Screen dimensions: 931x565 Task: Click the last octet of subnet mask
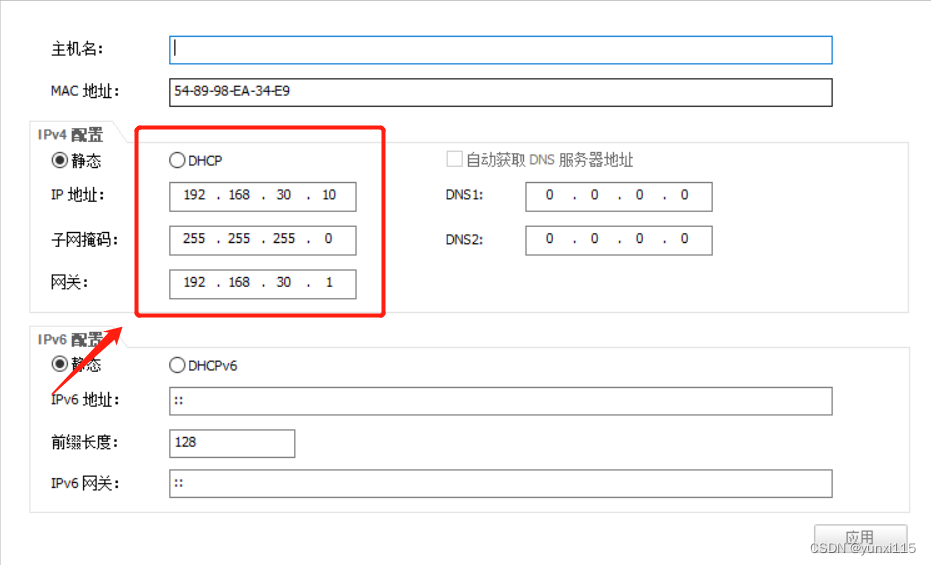[x=328, y=239]
